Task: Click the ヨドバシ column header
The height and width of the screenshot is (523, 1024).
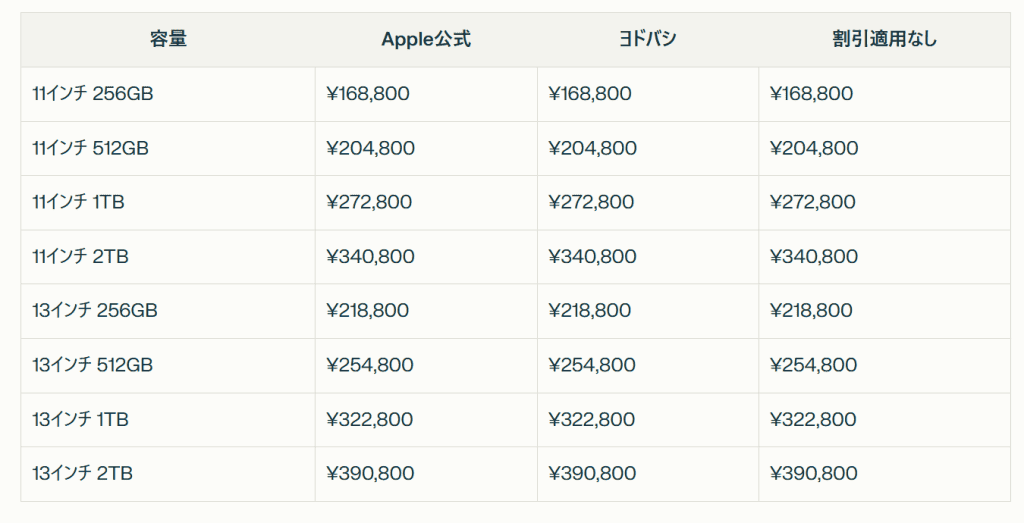Action: [x=647, y=39]
